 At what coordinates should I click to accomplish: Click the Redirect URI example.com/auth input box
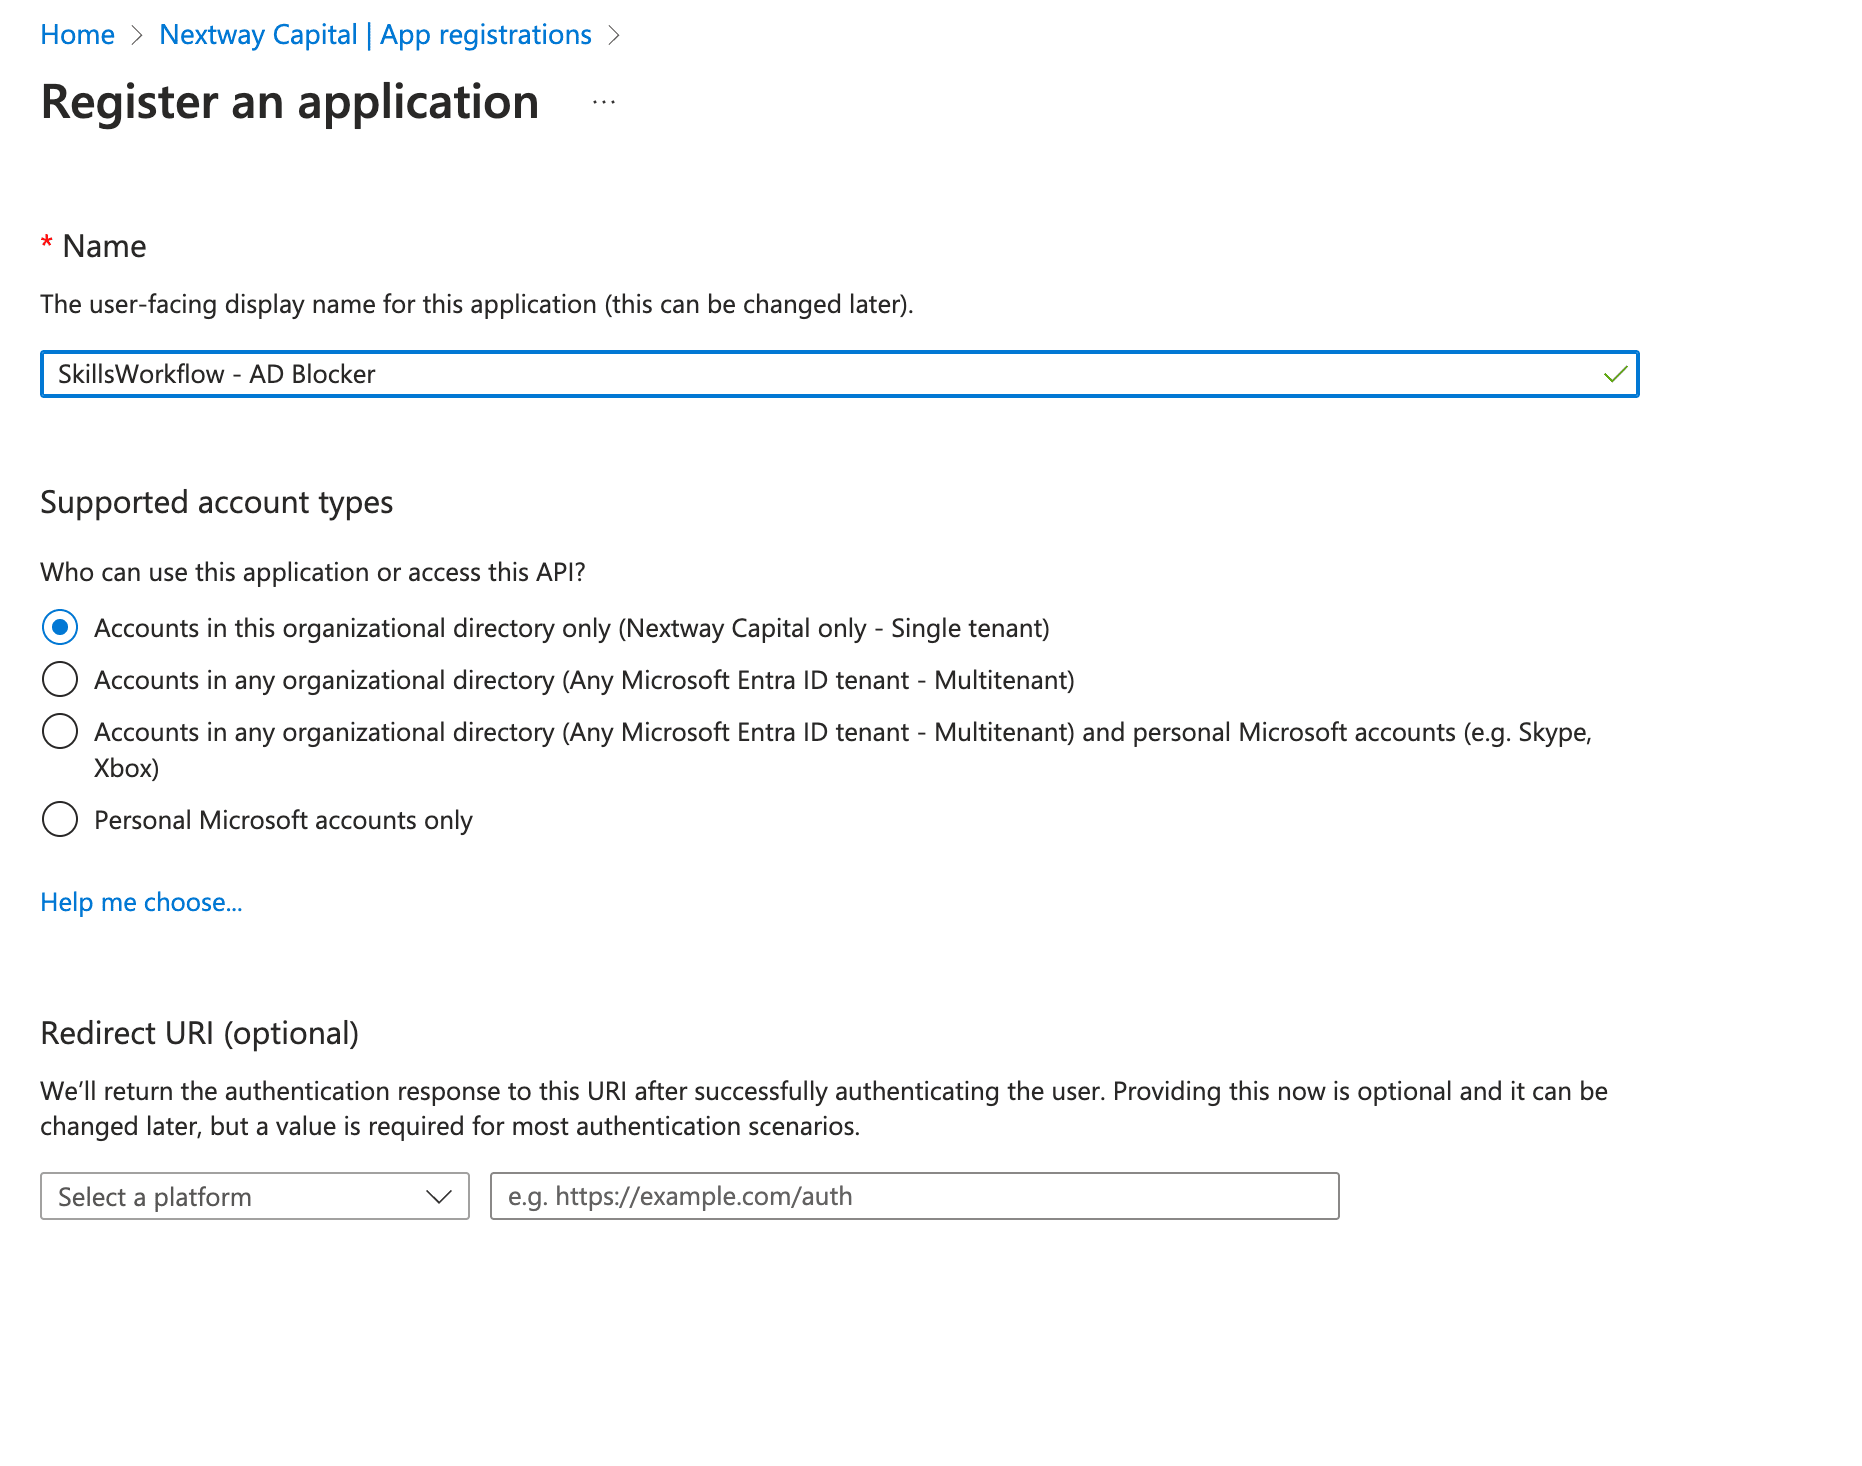[914, 1196]
